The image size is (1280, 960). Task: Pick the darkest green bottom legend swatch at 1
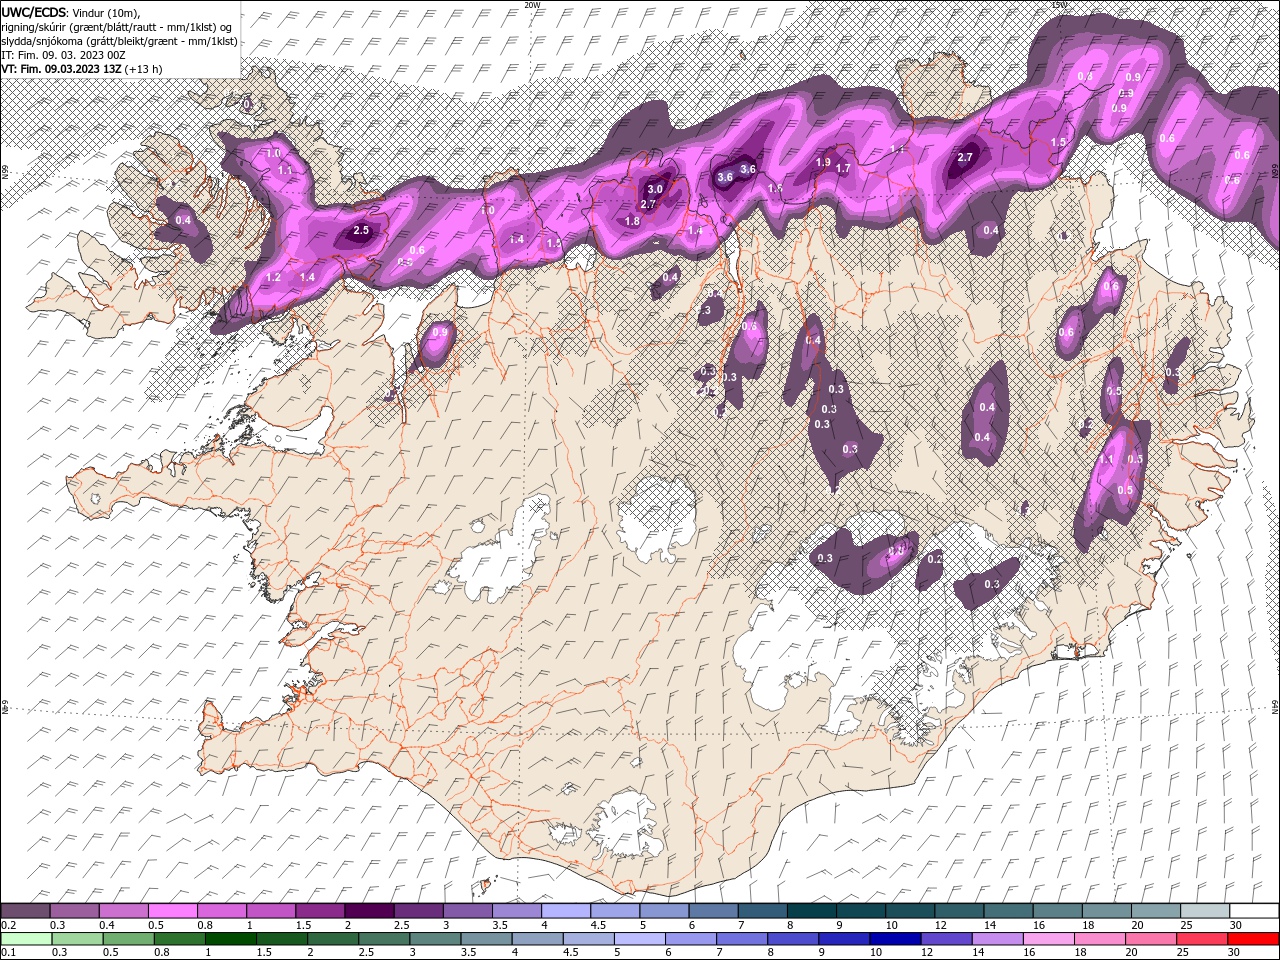pyautogui.click(x=230, y=939)
